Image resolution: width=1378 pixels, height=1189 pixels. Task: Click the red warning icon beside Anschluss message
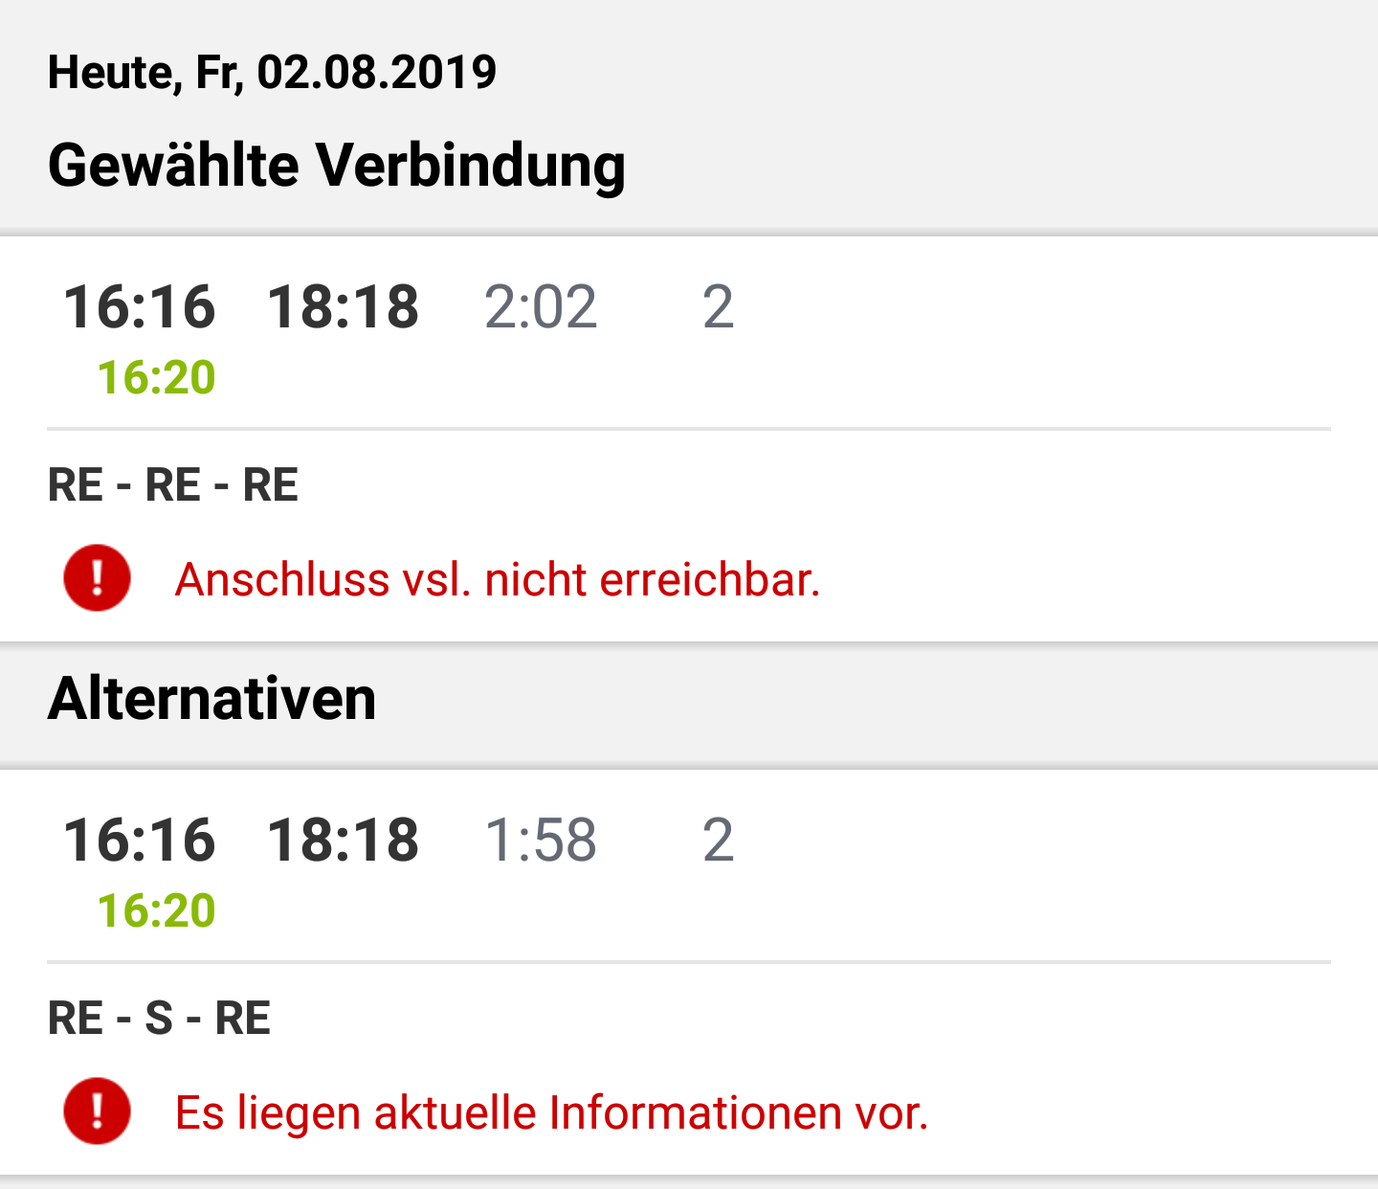pyautogui.click(x=97, y=578)
